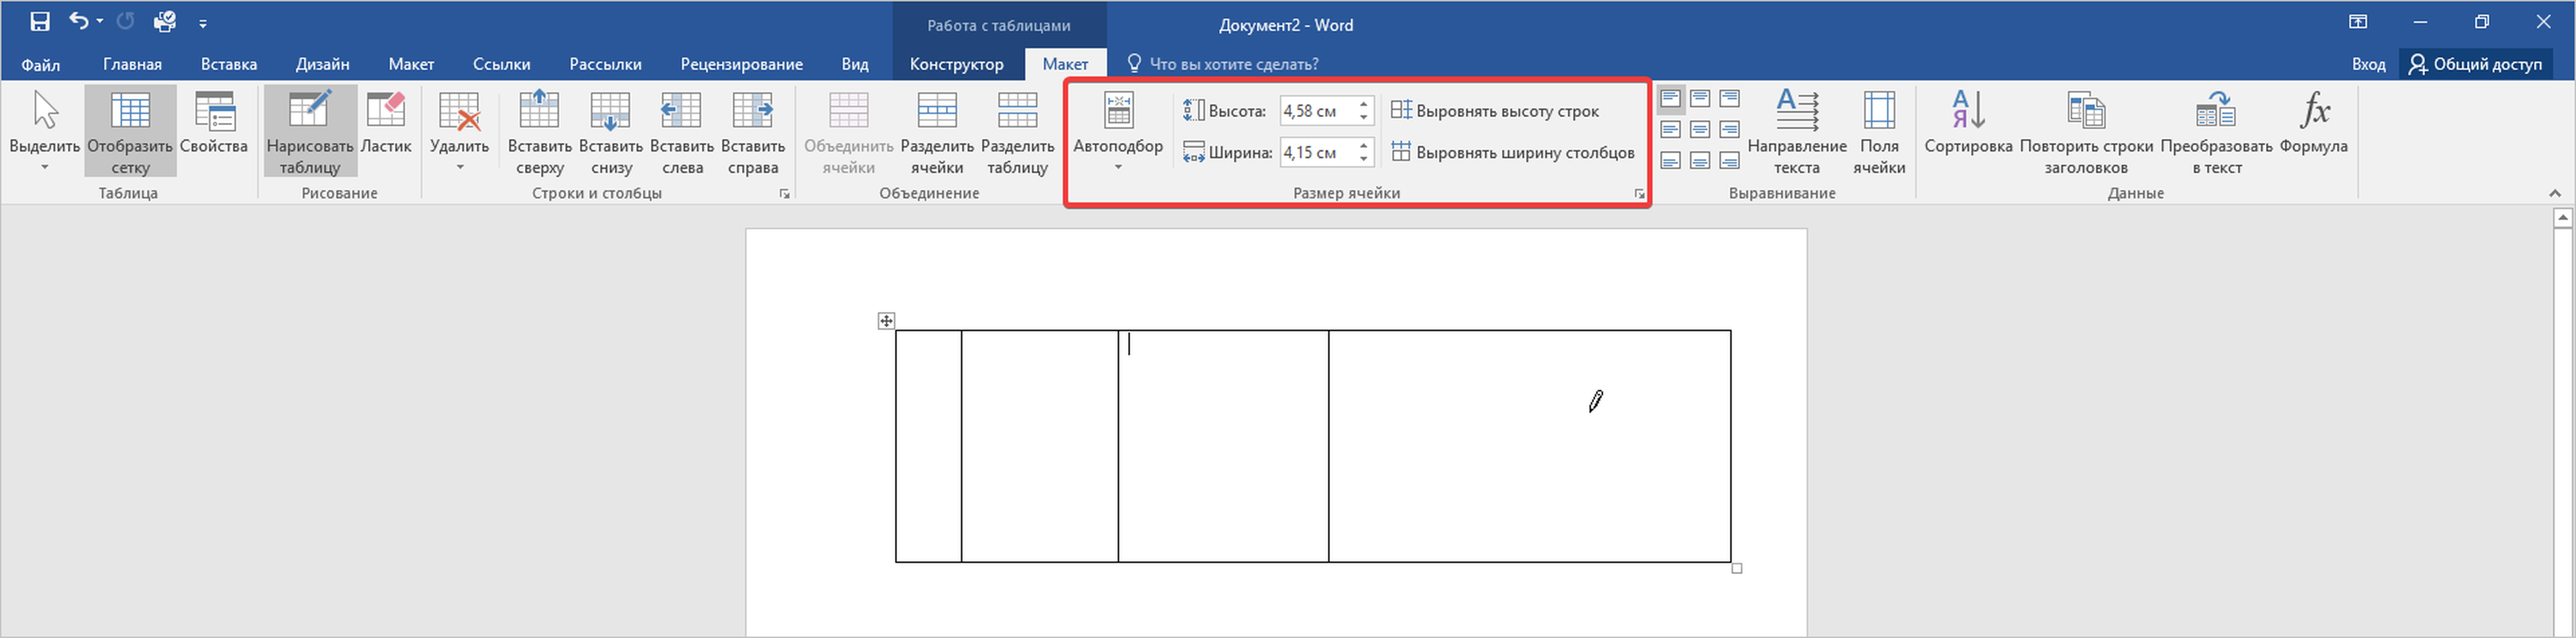Click the Save icon in quick access toolbar

[x=40, y=21]
